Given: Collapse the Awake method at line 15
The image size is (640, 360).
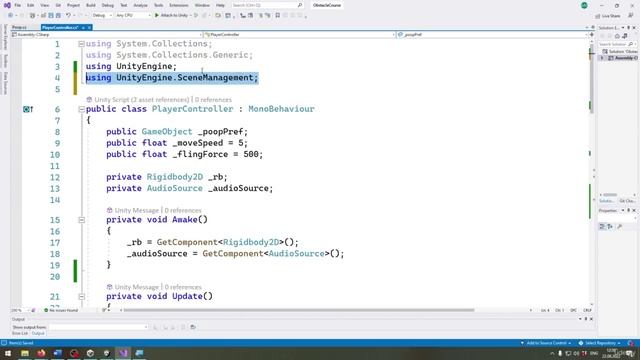Looking at the screenshot, I should pos(81,220).
